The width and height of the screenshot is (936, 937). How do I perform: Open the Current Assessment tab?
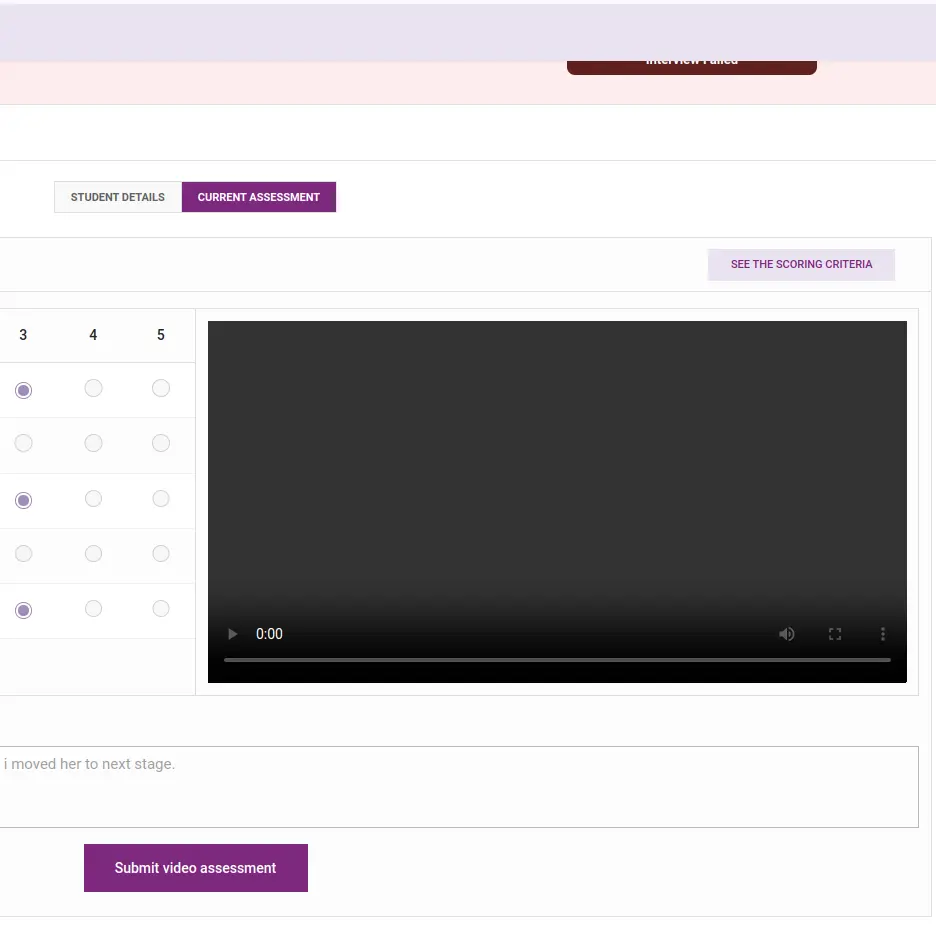[x=259, y=197]
